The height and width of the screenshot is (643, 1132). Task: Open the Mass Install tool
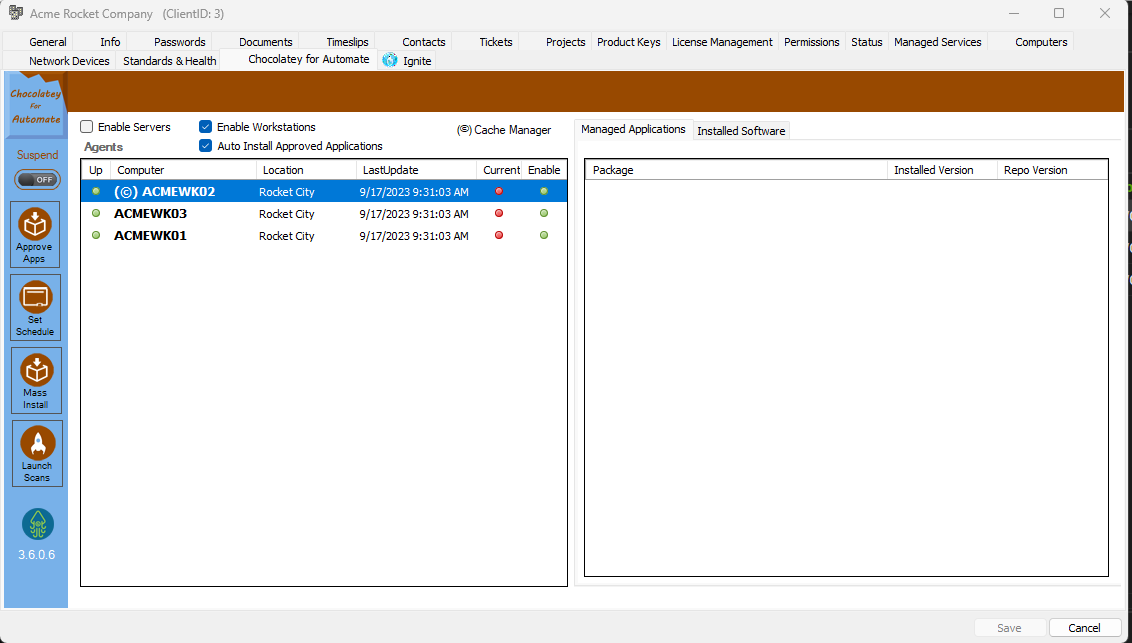[x=36, y=380]
